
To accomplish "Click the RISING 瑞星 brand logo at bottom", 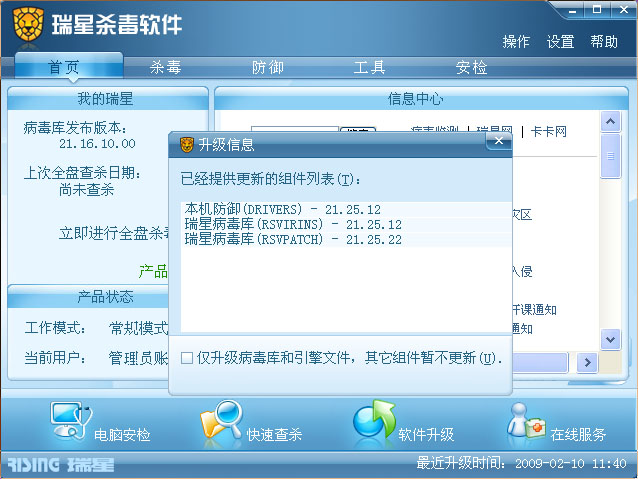I will coord(61,465).
